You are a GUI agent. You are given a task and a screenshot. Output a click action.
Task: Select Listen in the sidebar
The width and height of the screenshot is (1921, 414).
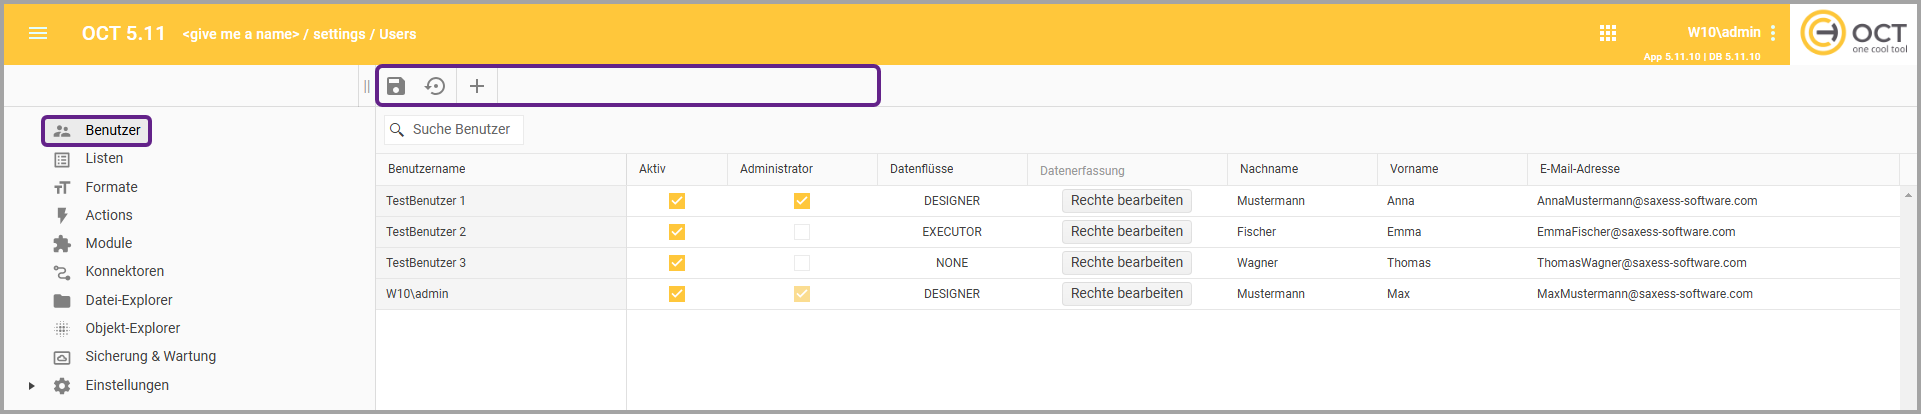click(x=104, y=159)
